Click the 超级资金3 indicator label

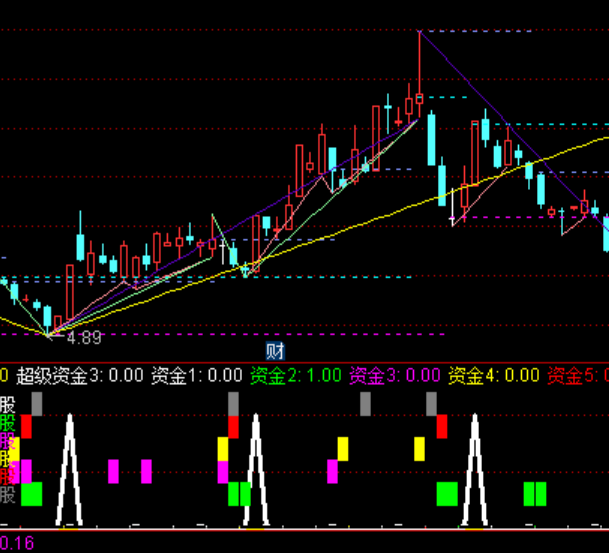point(72,376)
